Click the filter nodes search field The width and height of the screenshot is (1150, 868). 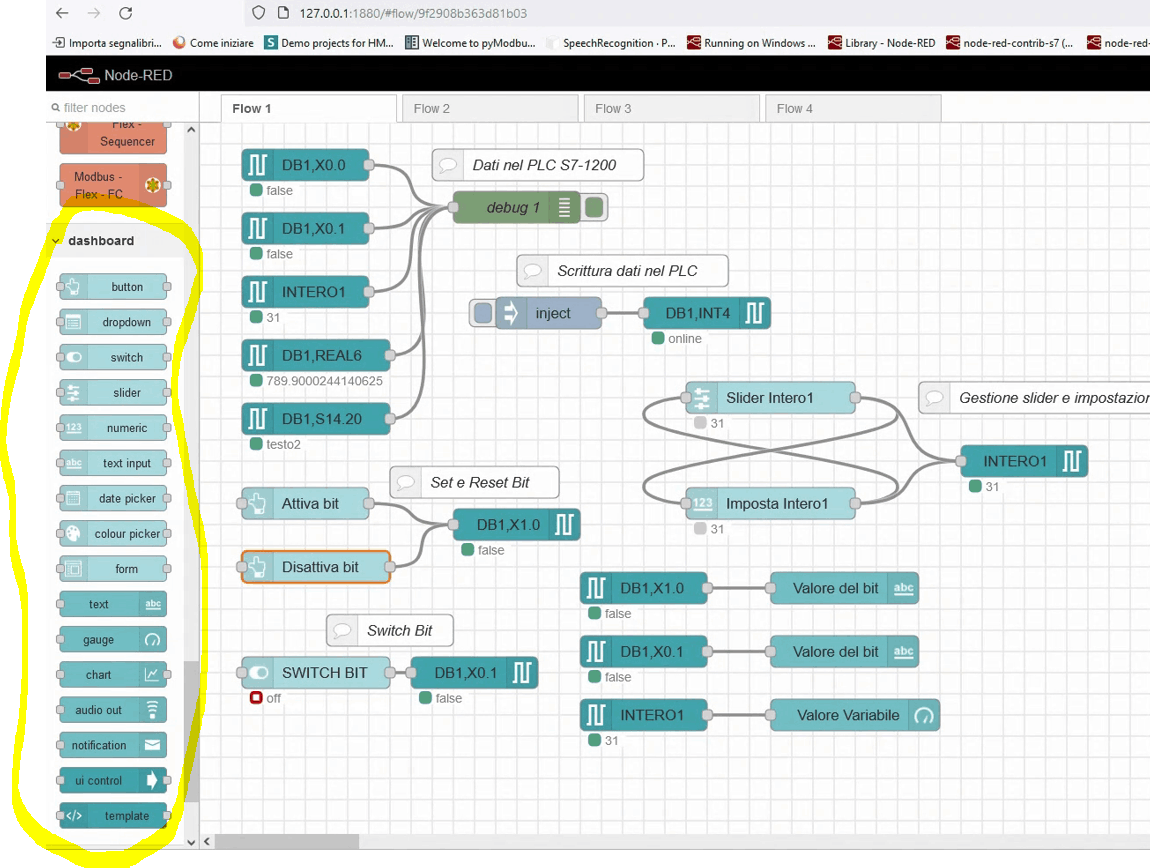122,107
